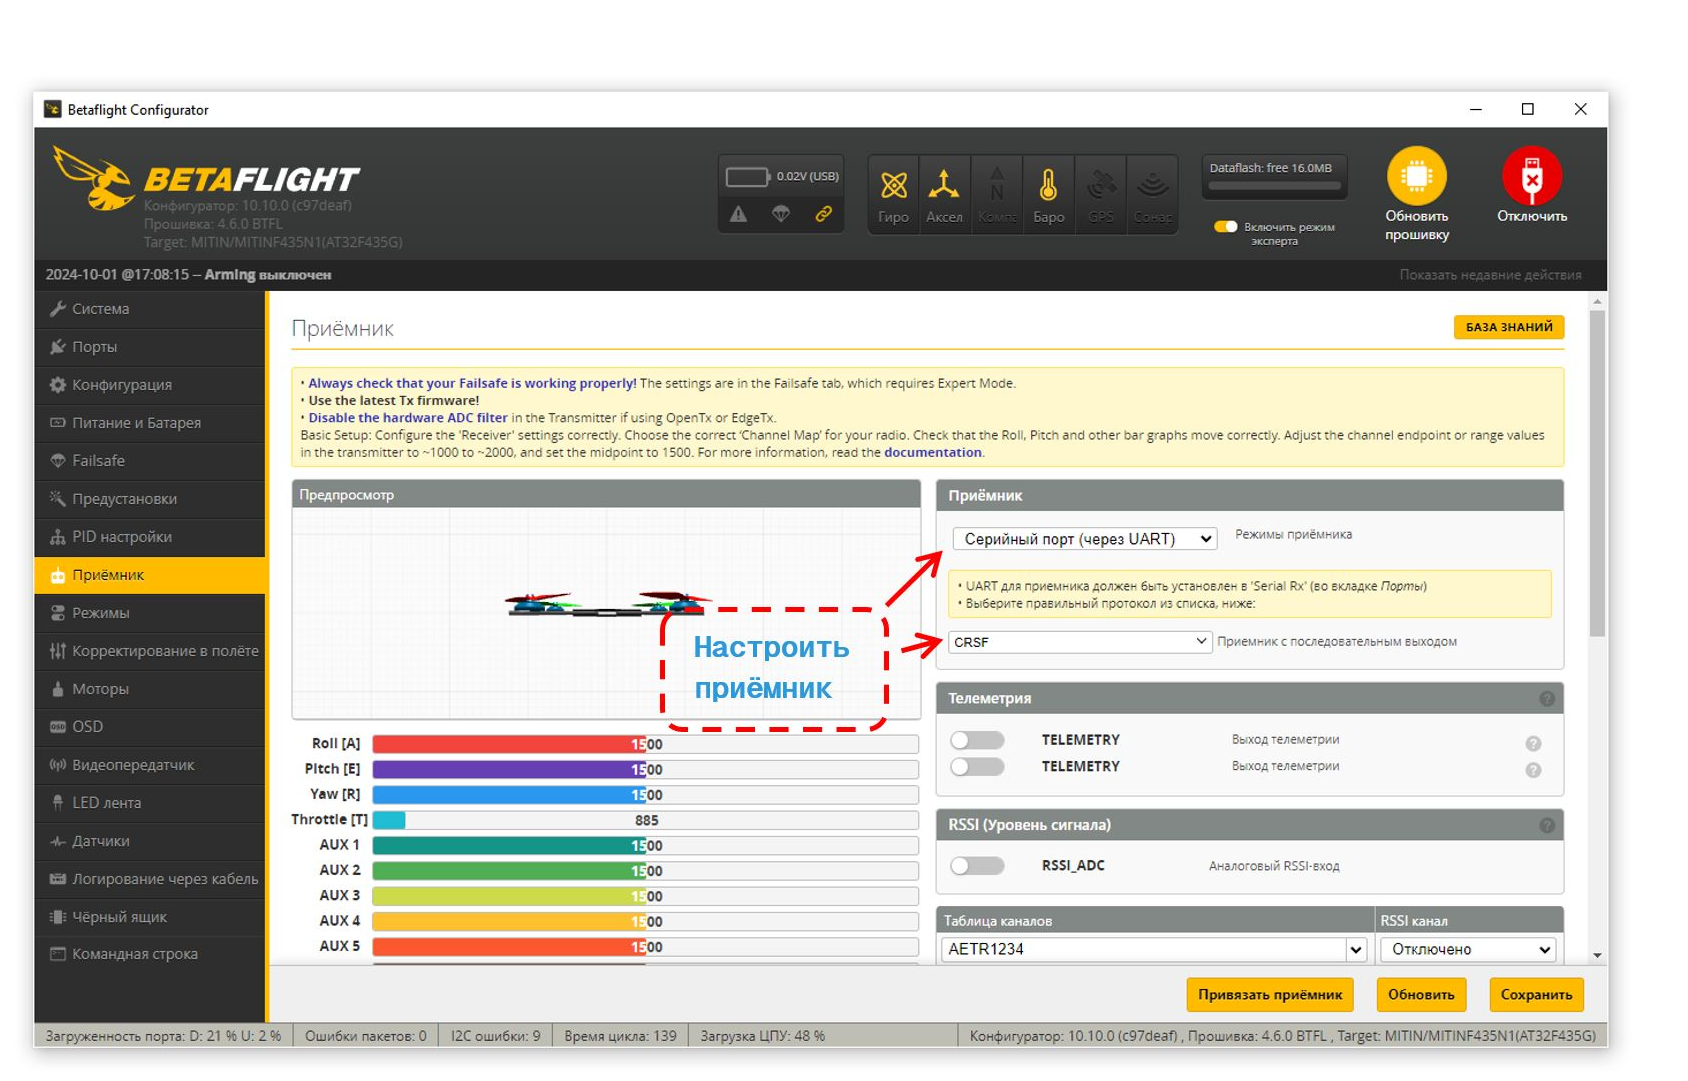Select the Приёмник tab
The height and width of the screenshot is (1081, 1688).
pos(150,575)
